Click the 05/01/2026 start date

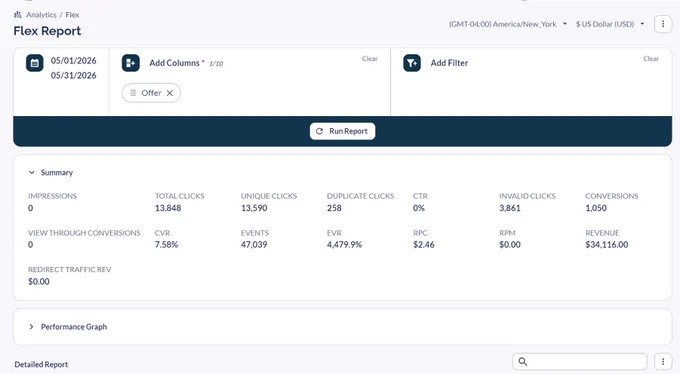click(x=73, y=61)
